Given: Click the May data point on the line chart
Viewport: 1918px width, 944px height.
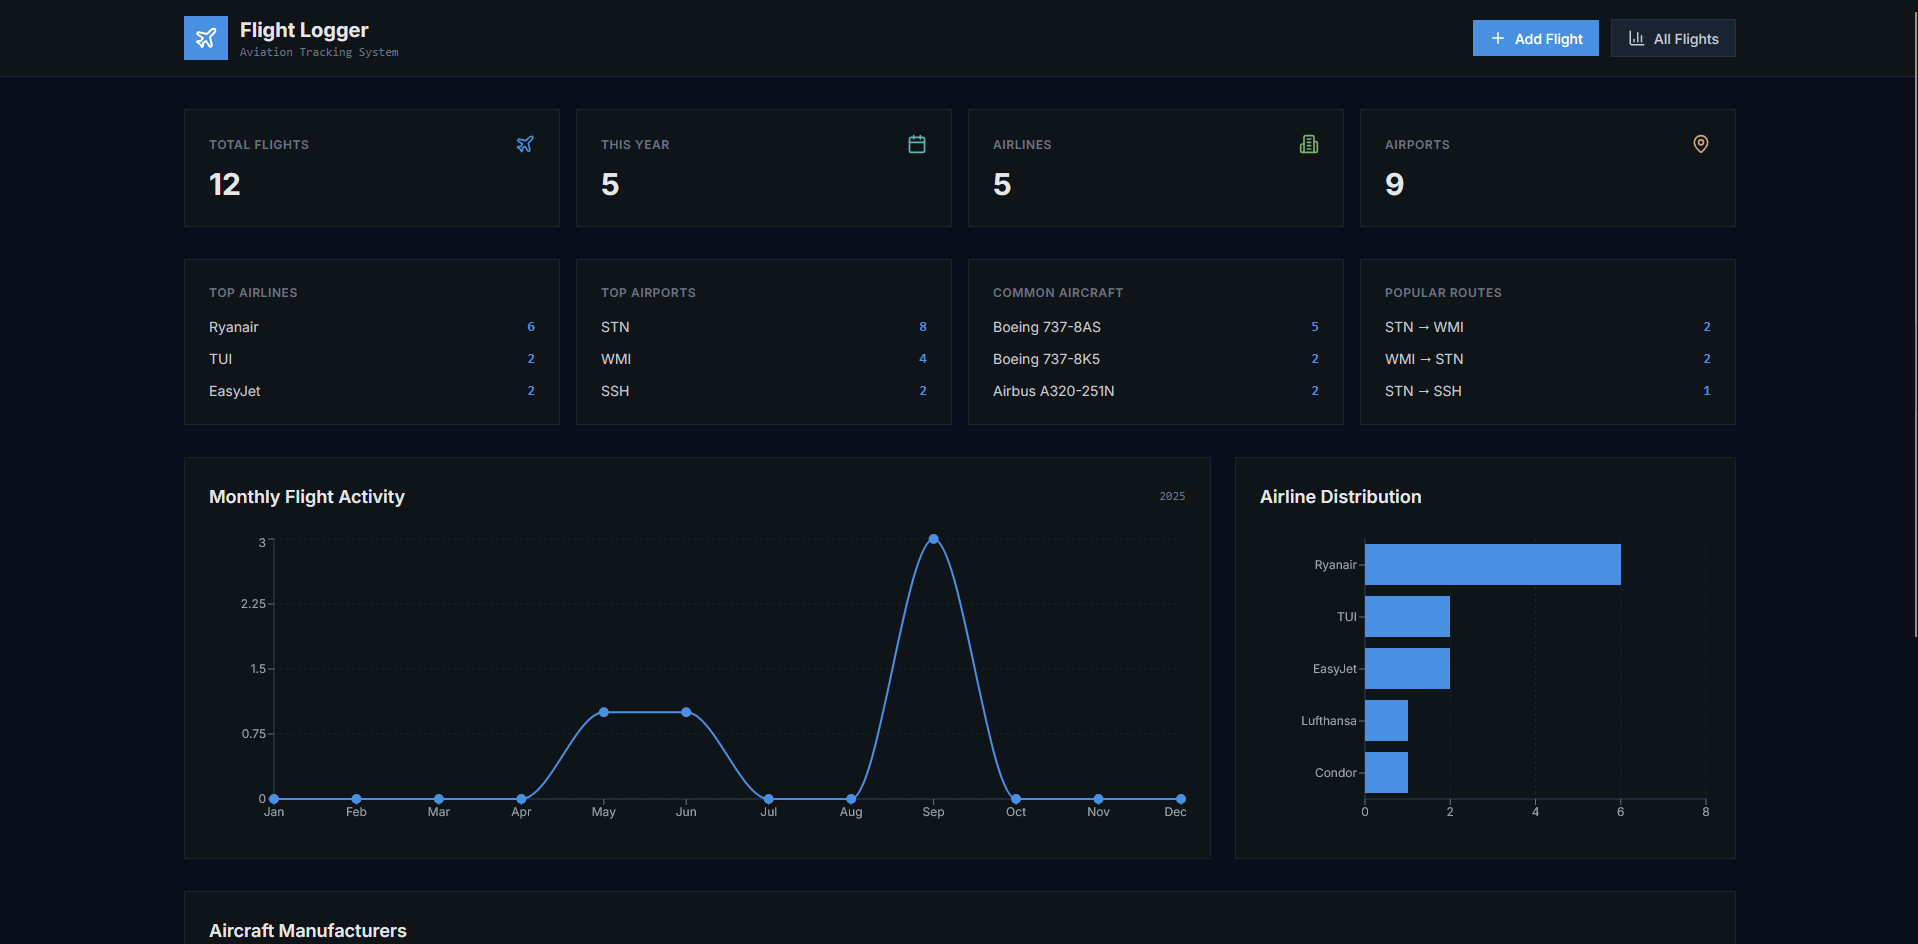Looking at the screenshot, I should coord(603,712).
